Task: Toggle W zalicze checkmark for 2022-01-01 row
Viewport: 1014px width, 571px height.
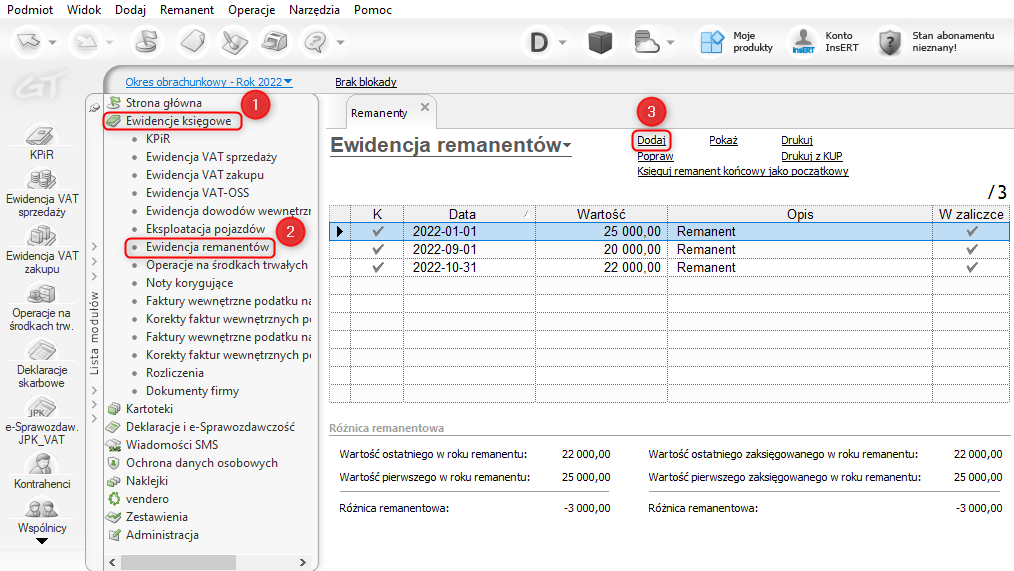Action: [971, 231]
